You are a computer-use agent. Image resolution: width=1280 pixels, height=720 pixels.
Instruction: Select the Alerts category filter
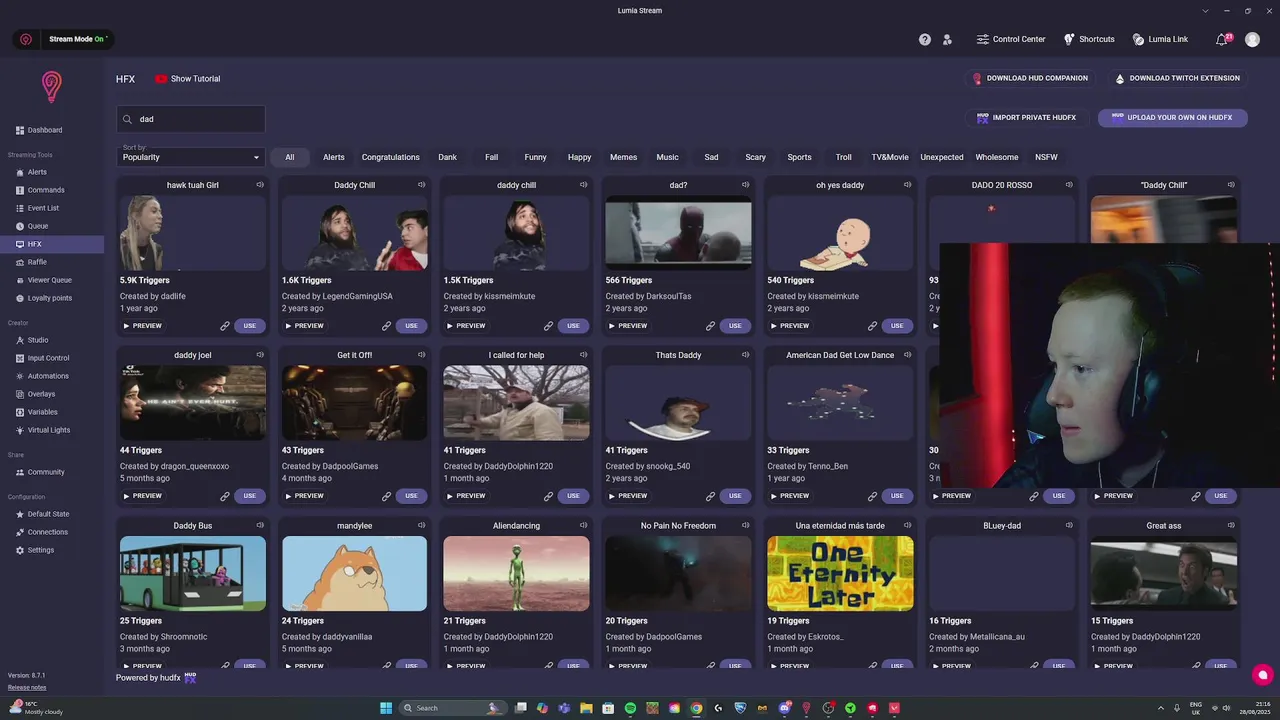click(334, 157)
